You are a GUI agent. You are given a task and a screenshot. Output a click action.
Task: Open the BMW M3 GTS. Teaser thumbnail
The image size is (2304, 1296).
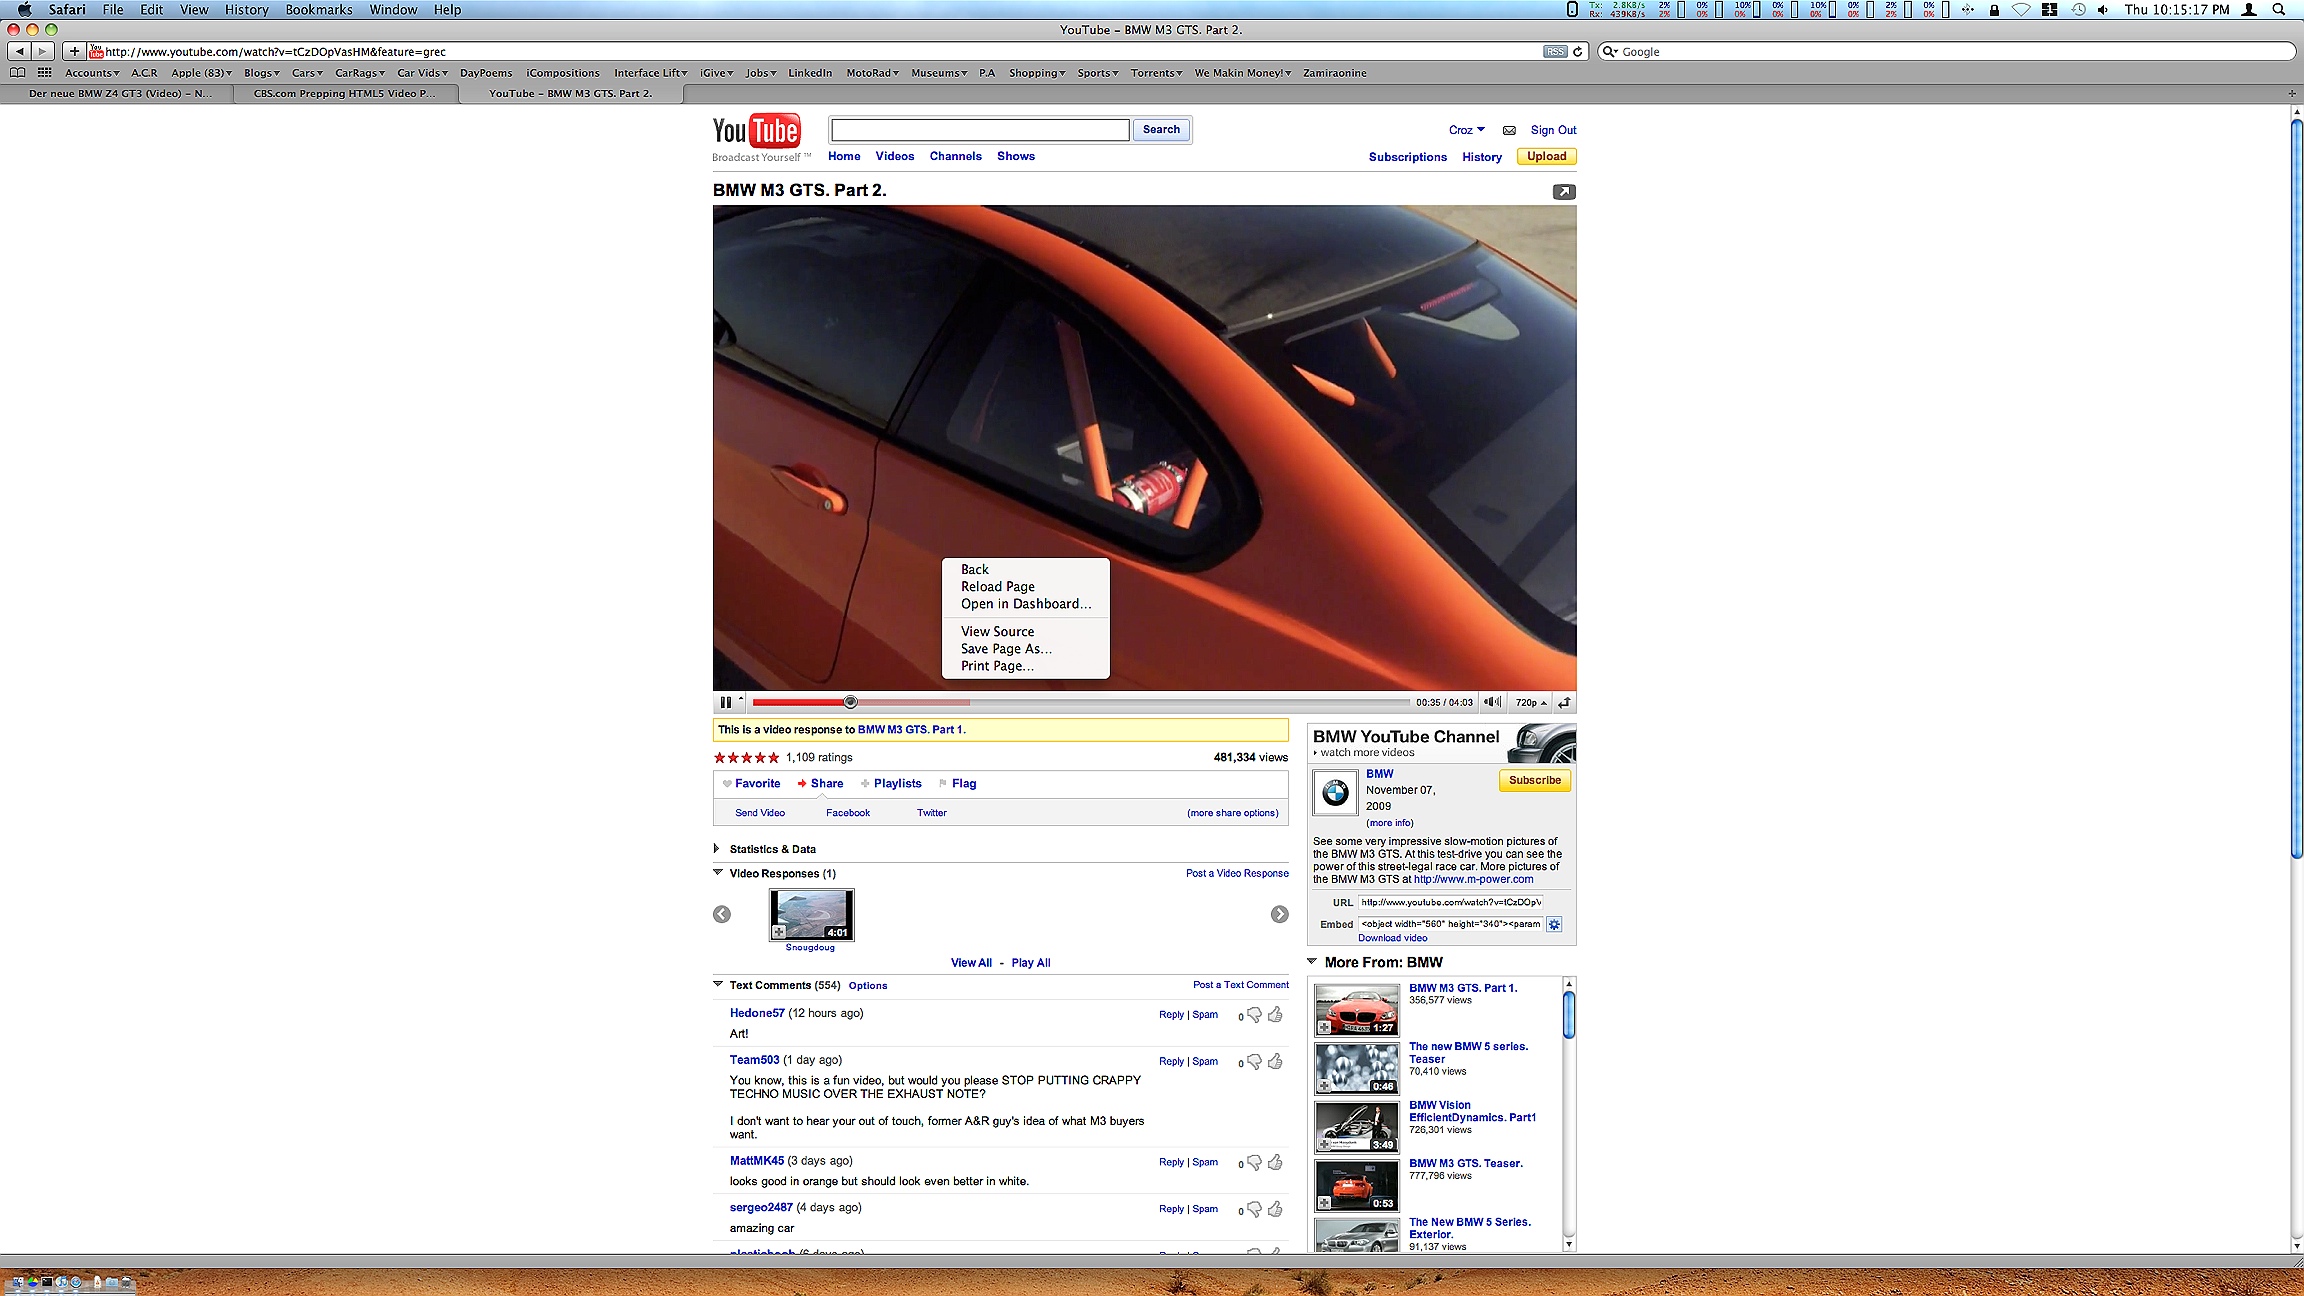(x=1357, y=1184)
